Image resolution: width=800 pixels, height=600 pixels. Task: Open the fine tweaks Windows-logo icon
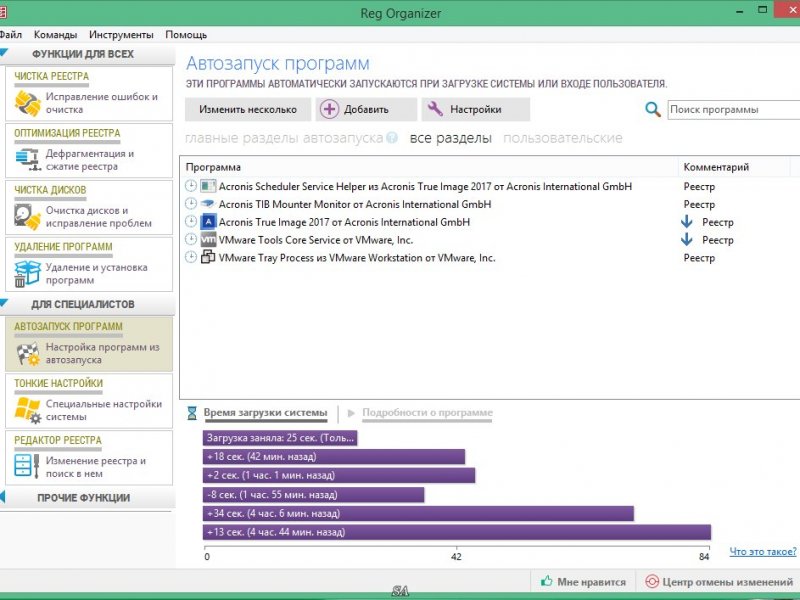pyautogui.click(x=28, y=410)
